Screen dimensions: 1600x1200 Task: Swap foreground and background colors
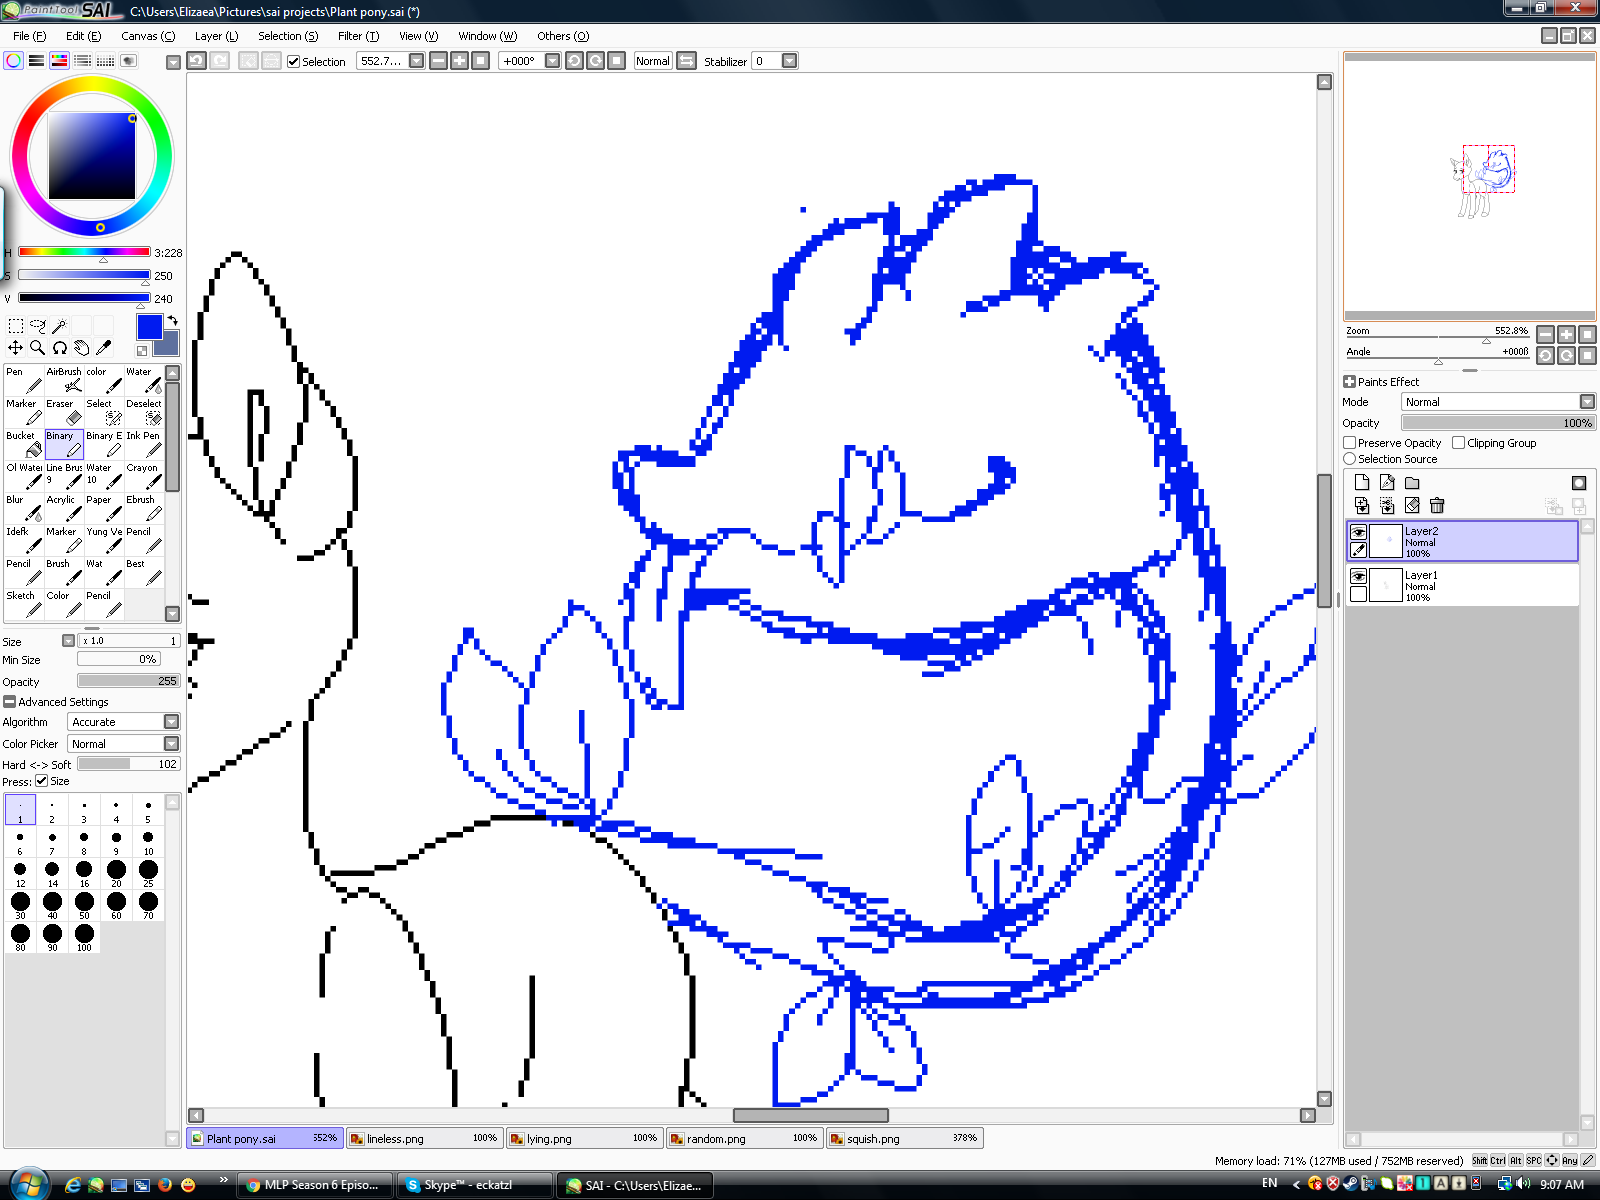click(172, 321)
